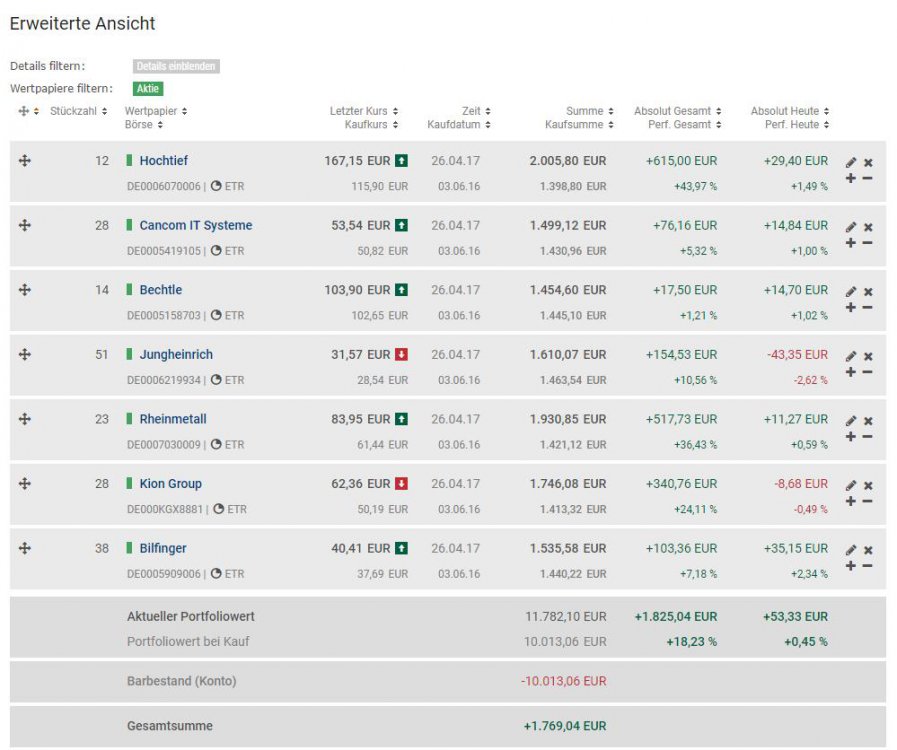Click the minus icon in Jungheinrich row

click(x=867, y=372)
